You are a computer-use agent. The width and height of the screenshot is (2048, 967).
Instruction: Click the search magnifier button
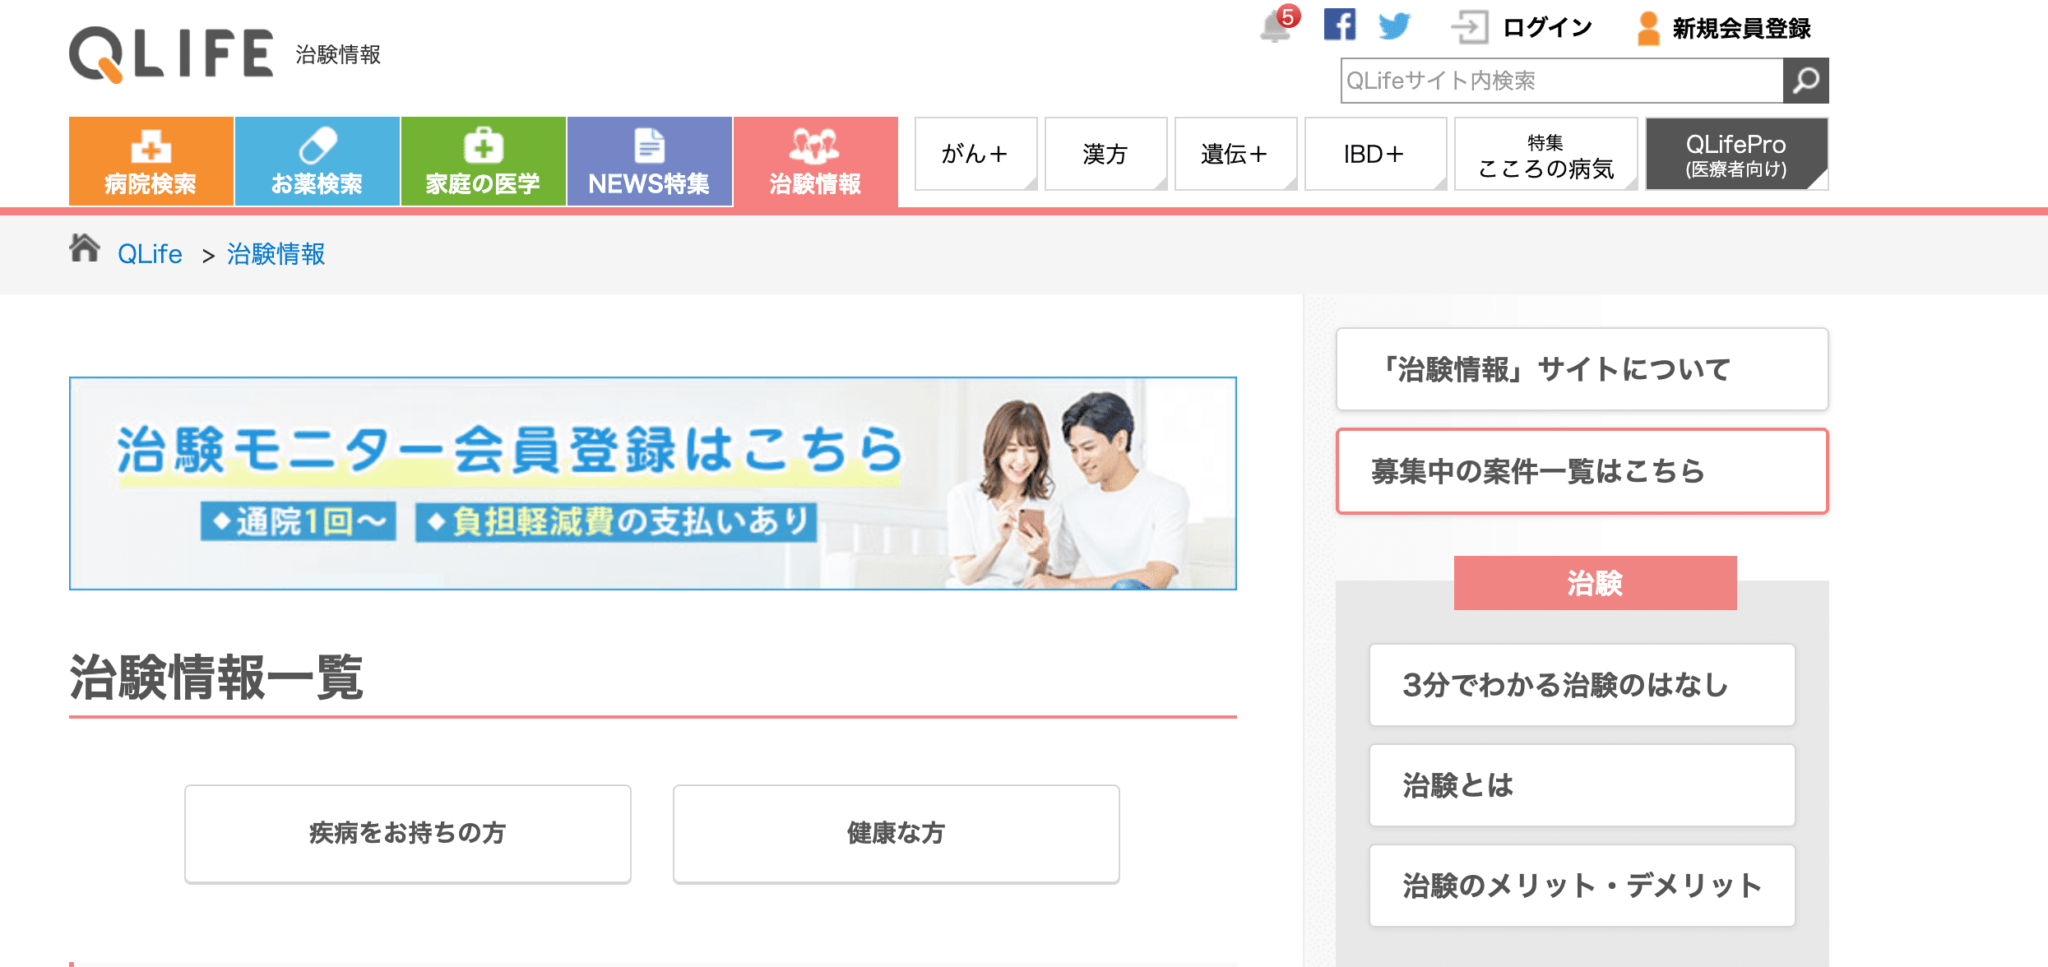(1806, 81)
